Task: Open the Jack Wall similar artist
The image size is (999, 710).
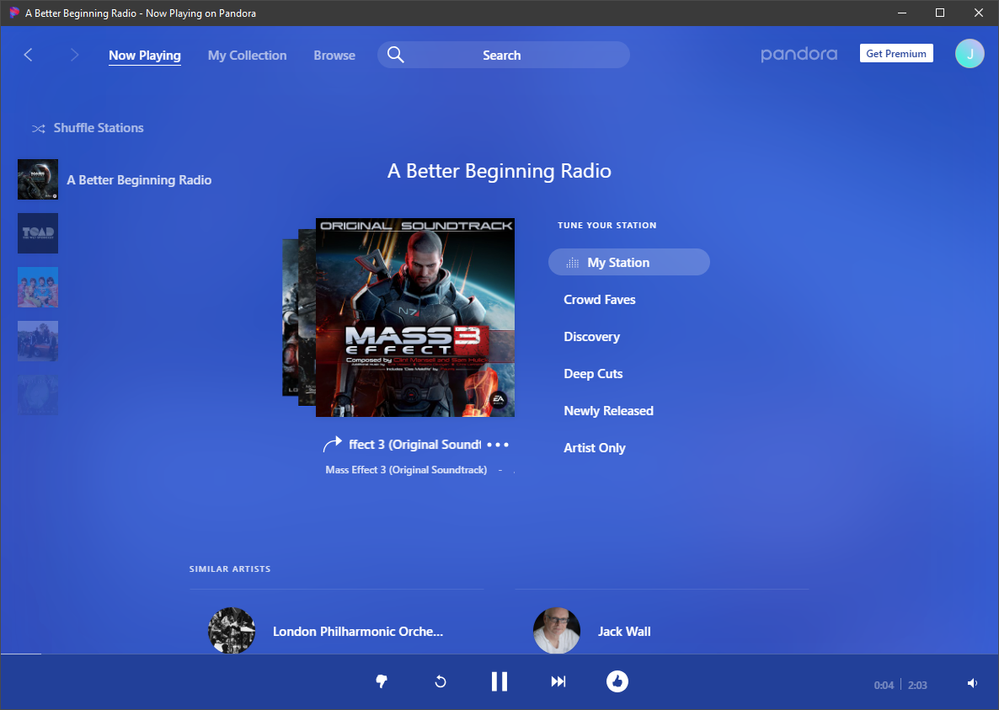Action: tap(624, 632)
